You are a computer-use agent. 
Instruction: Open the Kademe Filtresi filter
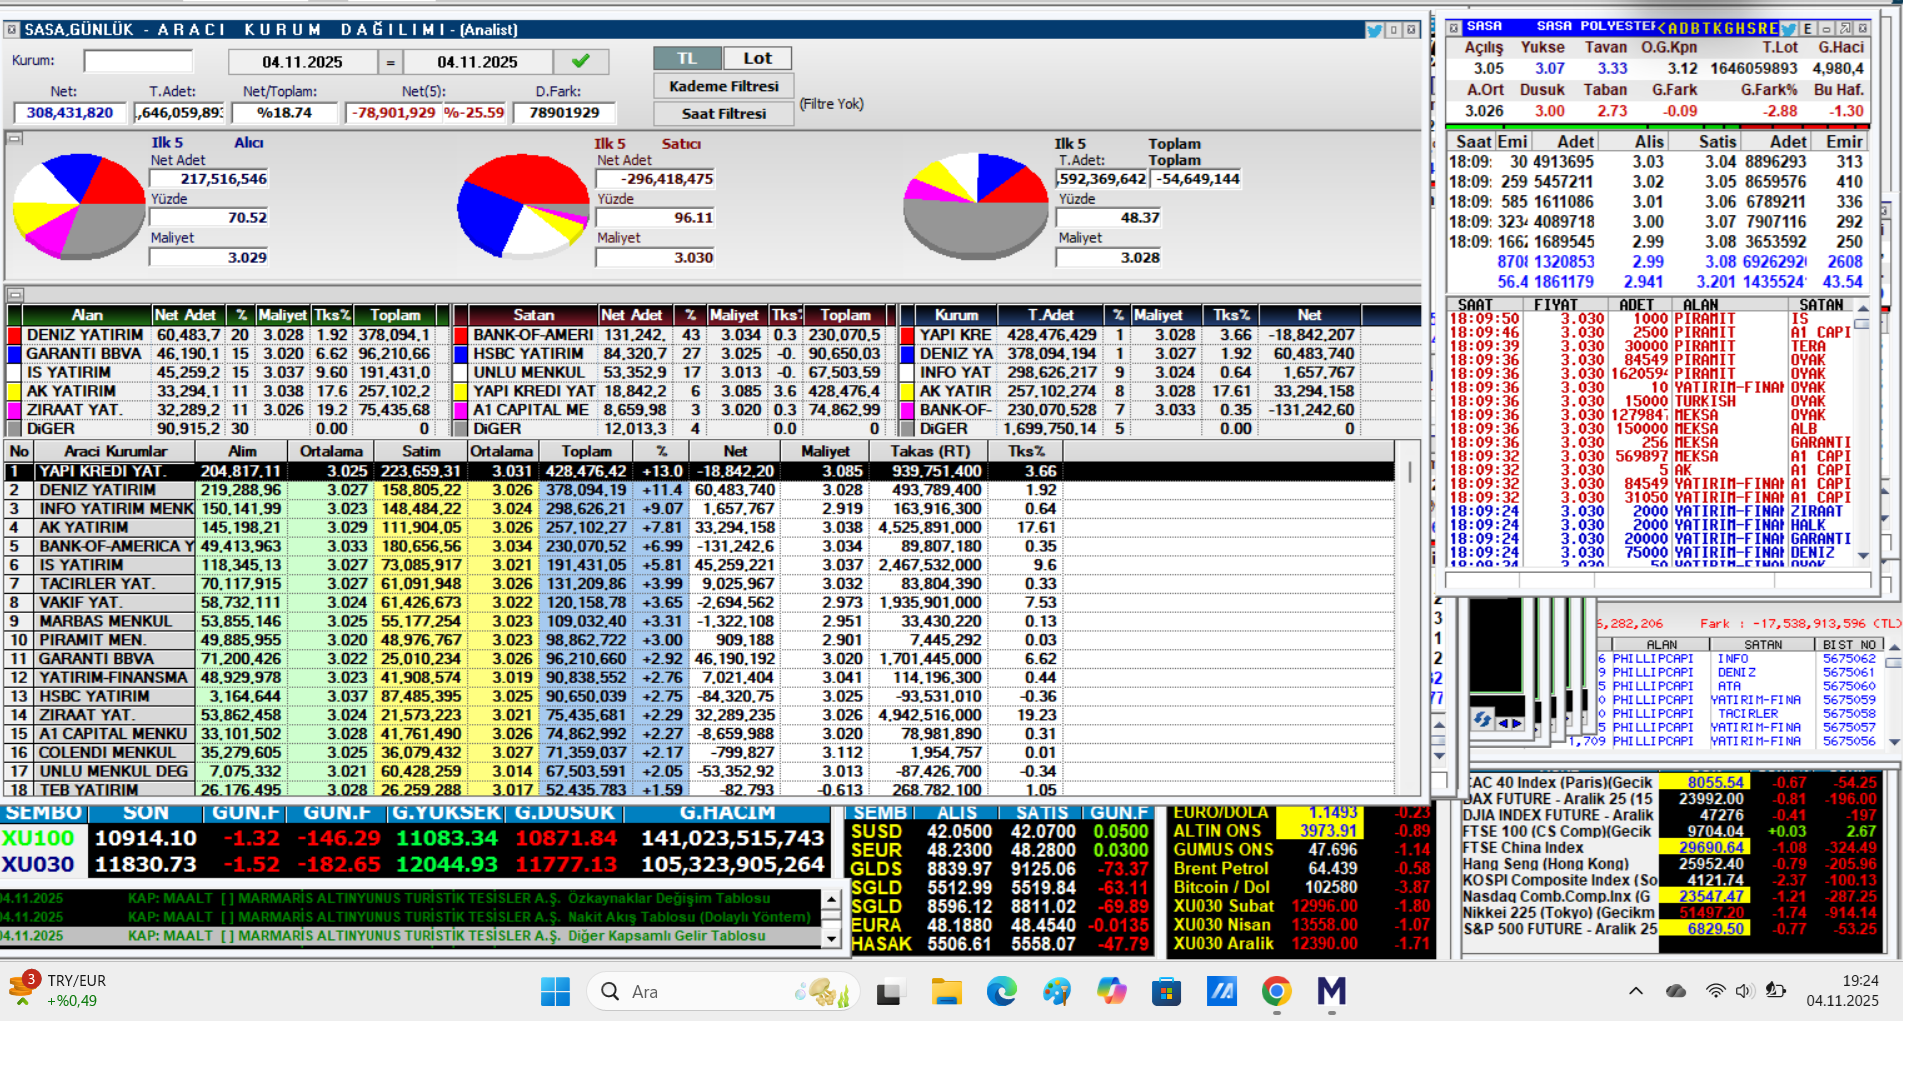click(723, 86)
